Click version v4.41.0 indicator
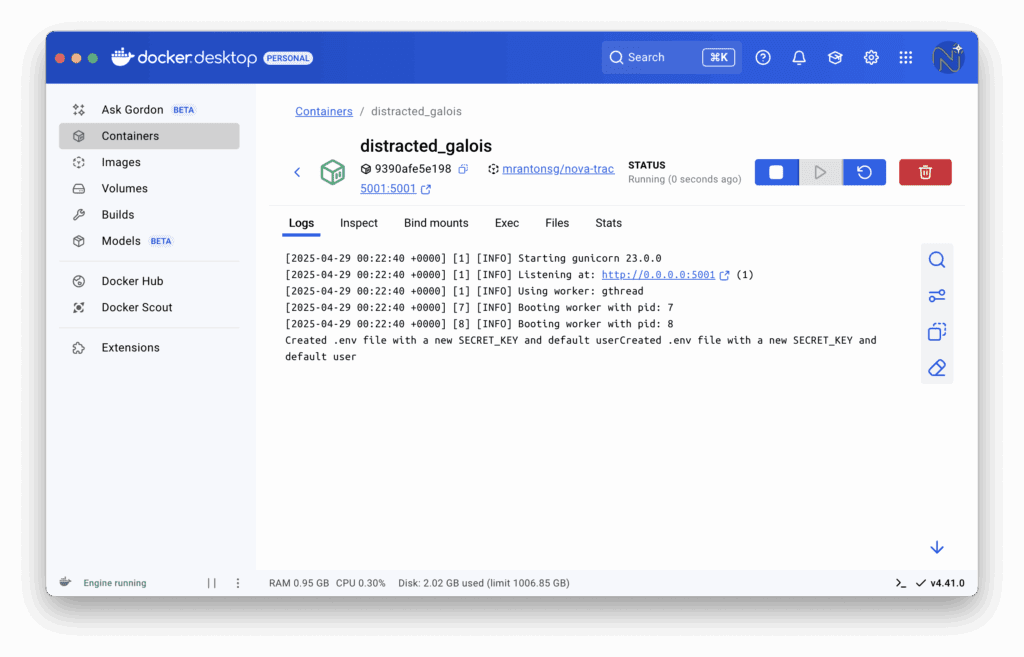1024x657 pixels. 940,583
